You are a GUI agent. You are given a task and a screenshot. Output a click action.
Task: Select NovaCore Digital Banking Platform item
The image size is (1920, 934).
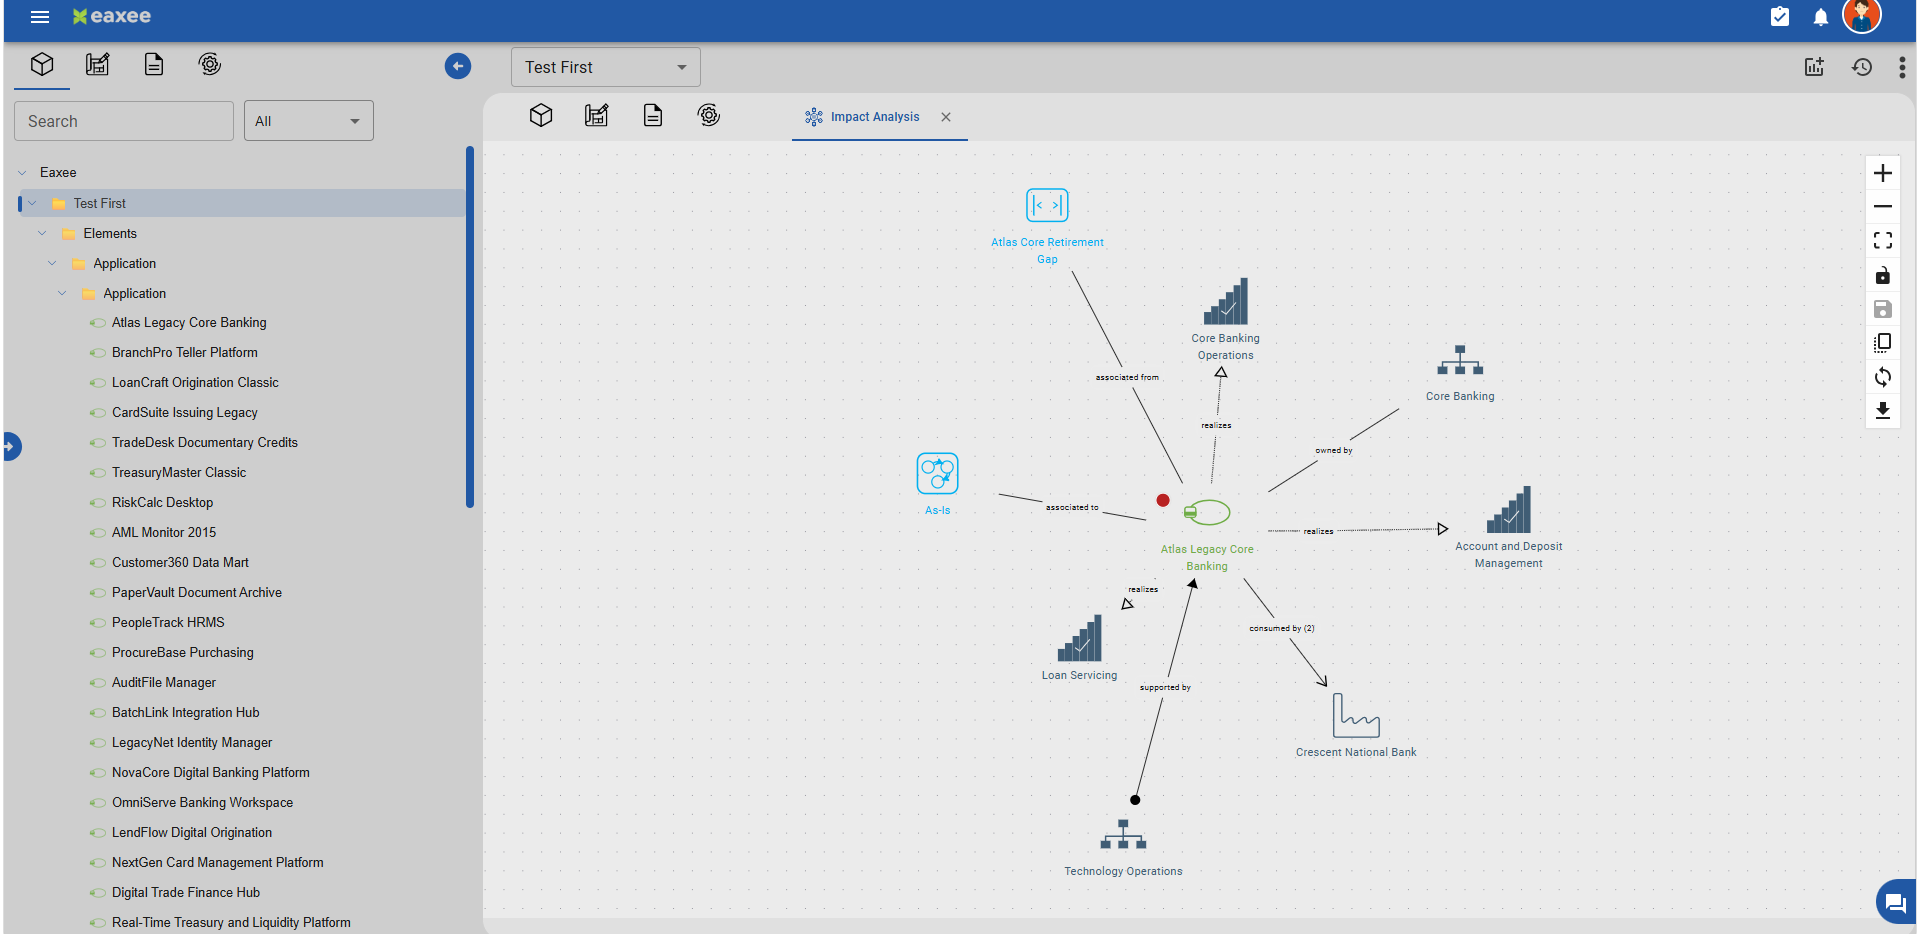[211, 773]
